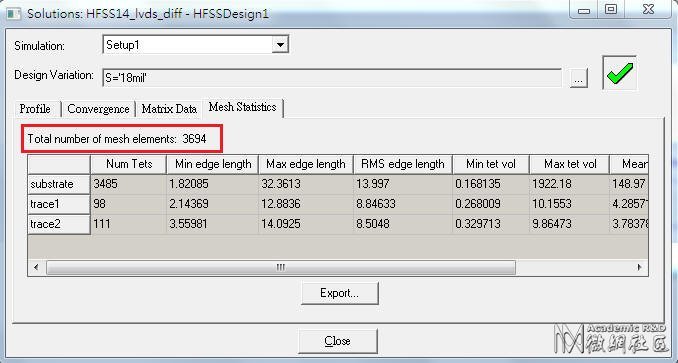Select the trace1 row header

[59, 204]
